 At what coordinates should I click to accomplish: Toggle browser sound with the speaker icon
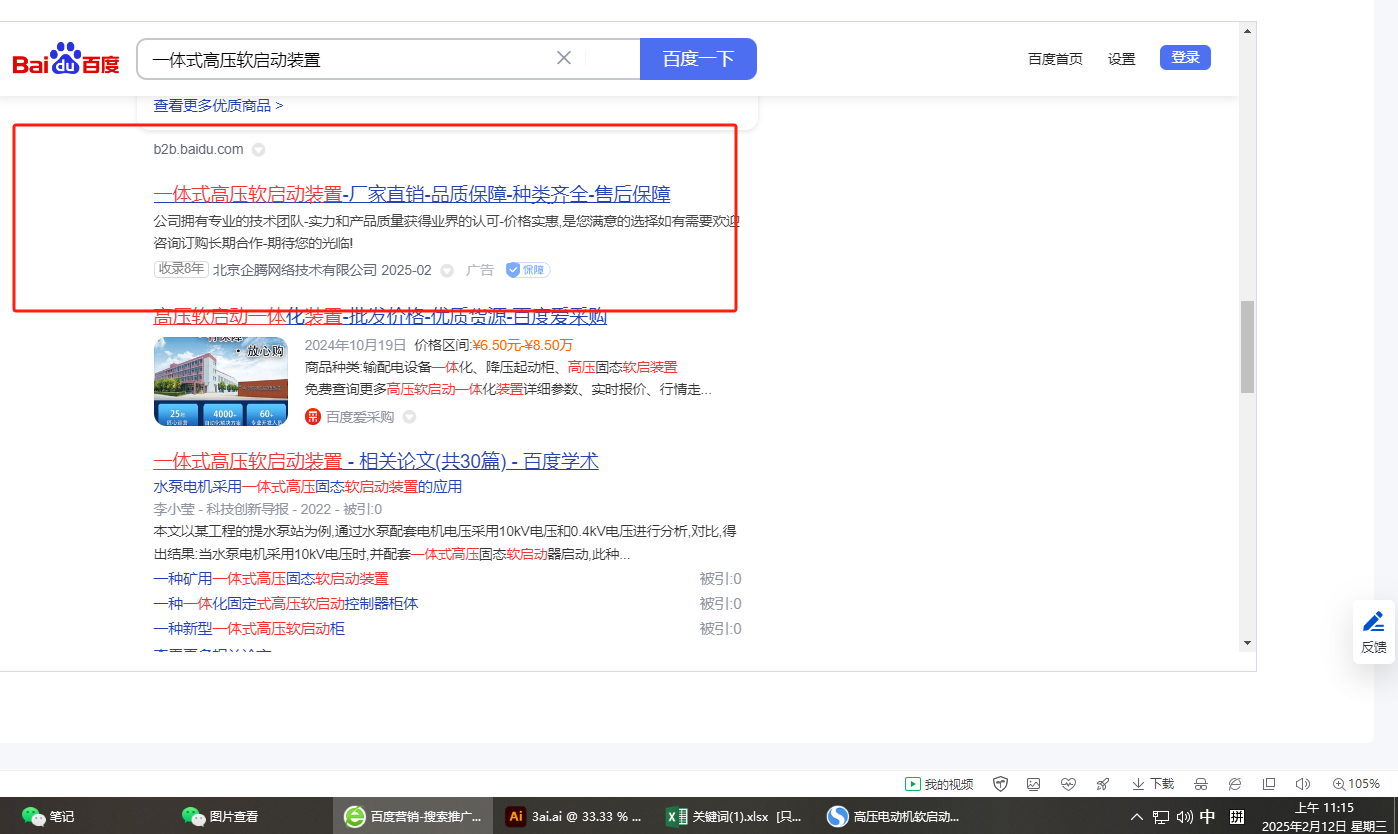tap(1302, 784)
